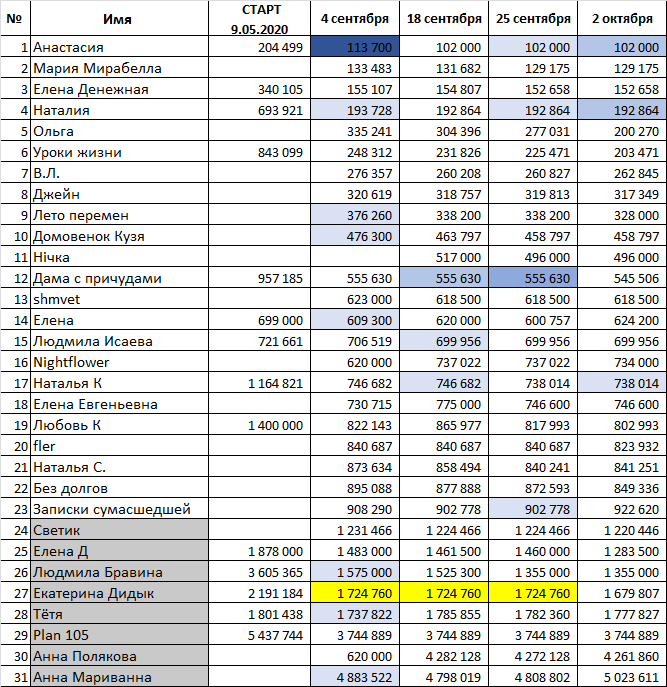Image resolution: width=667 pixels, height=687 pixels.
Task: Select the start value '340 105'
Action: coord(259,89)
